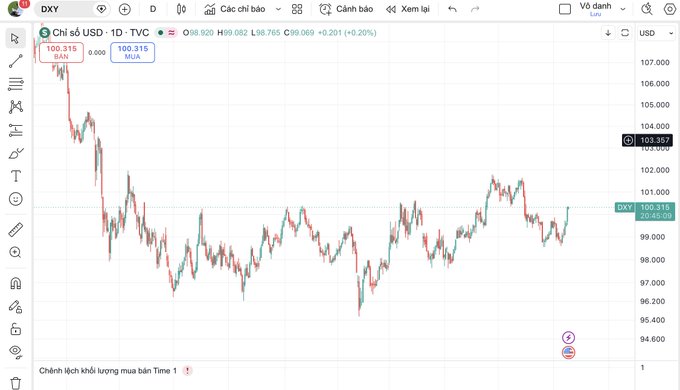
Task: Click the 100.315 MUA buy button
Action: click(133, 52)
